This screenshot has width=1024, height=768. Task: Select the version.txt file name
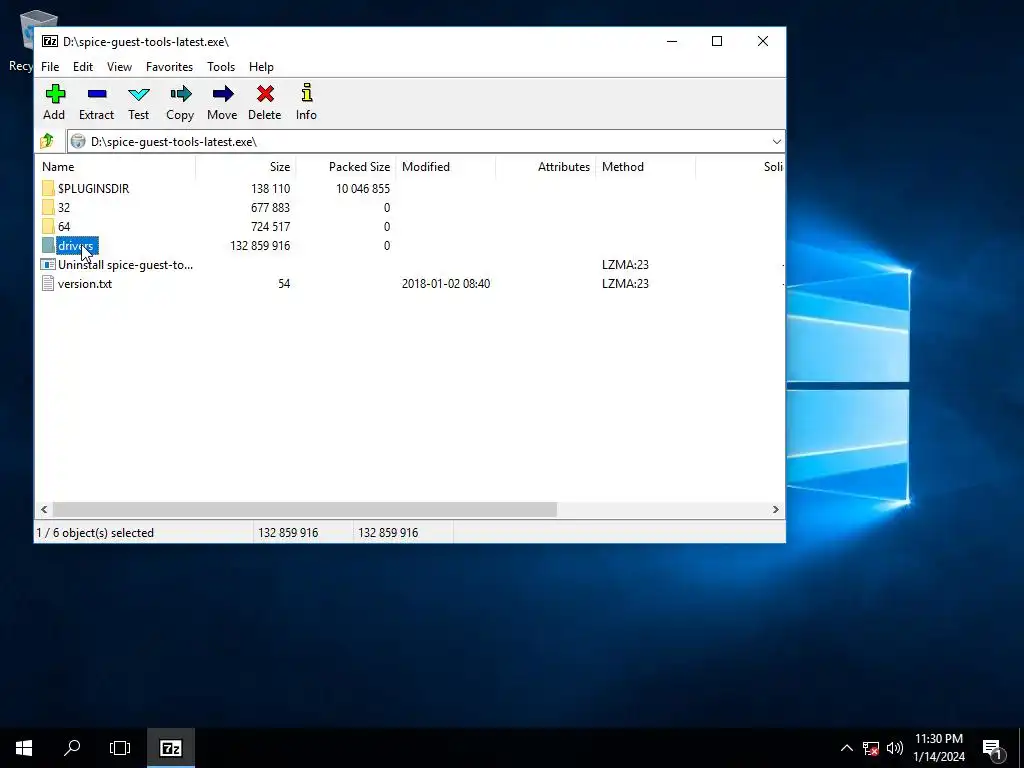pos(85,283)
